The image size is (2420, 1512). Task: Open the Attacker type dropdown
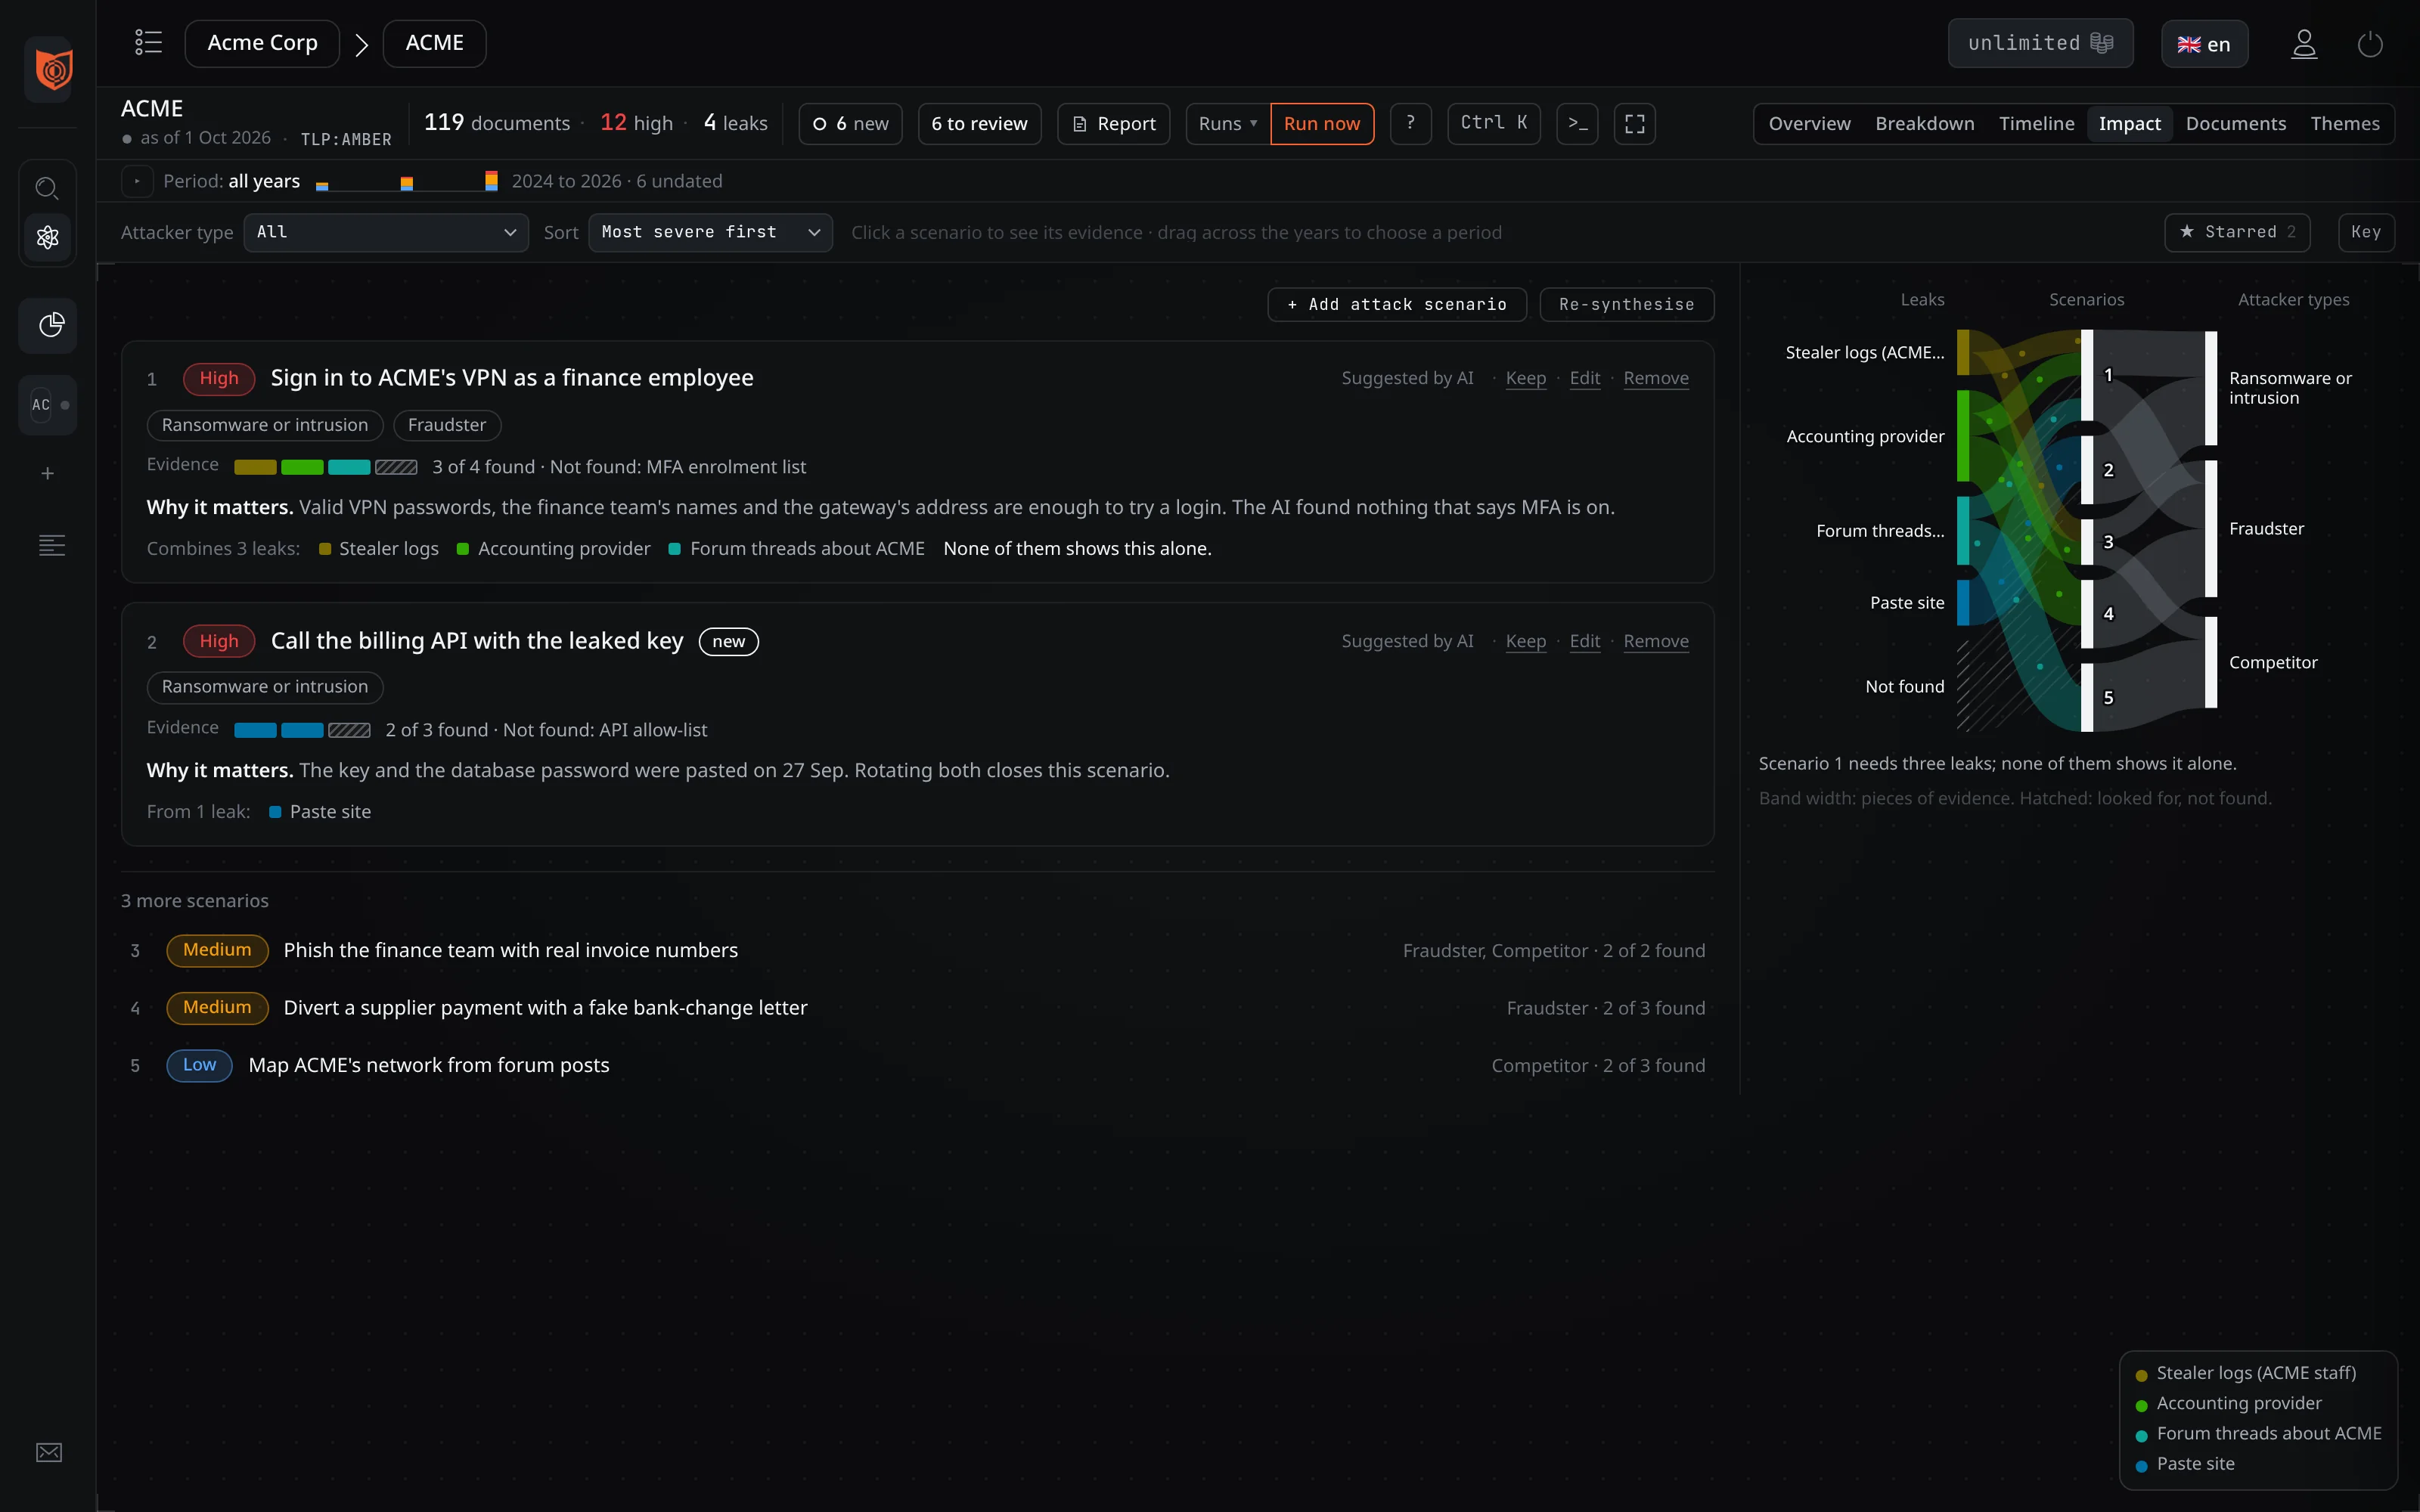point(386,232)
